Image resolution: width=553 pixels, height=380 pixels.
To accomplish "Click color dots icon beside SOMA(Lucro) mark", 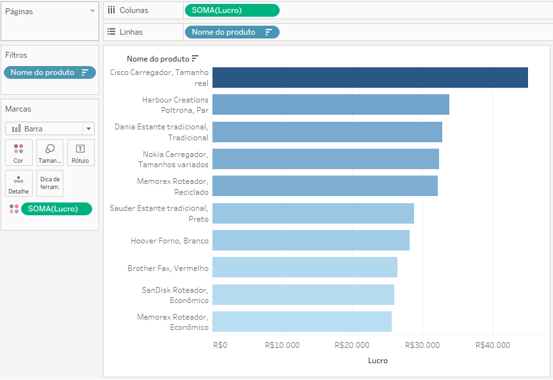I will pos(14,209).
